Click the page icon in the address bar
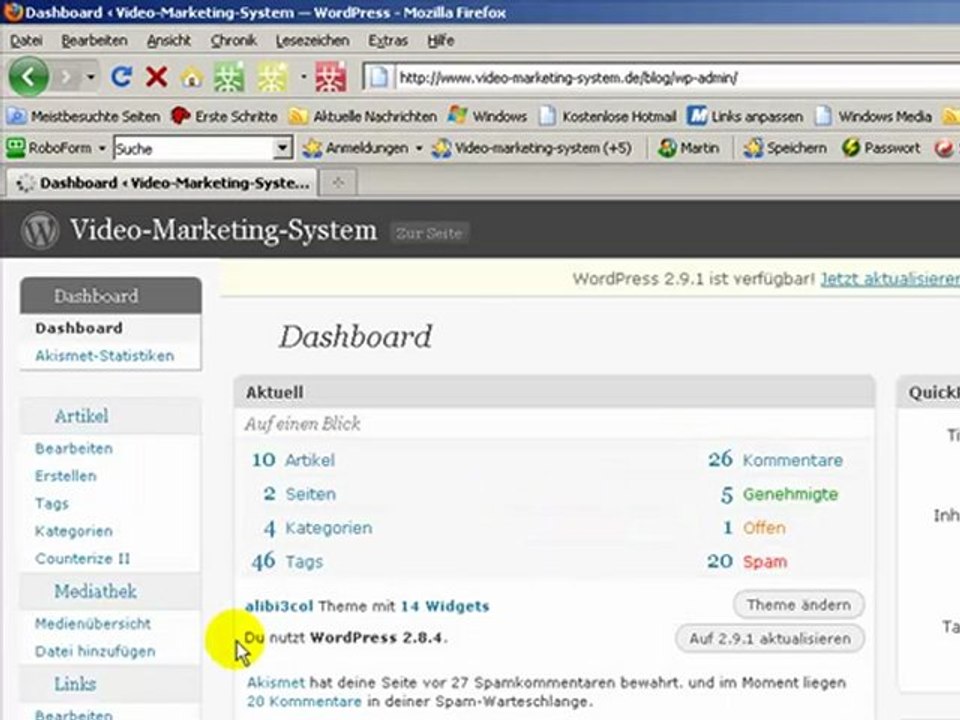 click(378, 78)
